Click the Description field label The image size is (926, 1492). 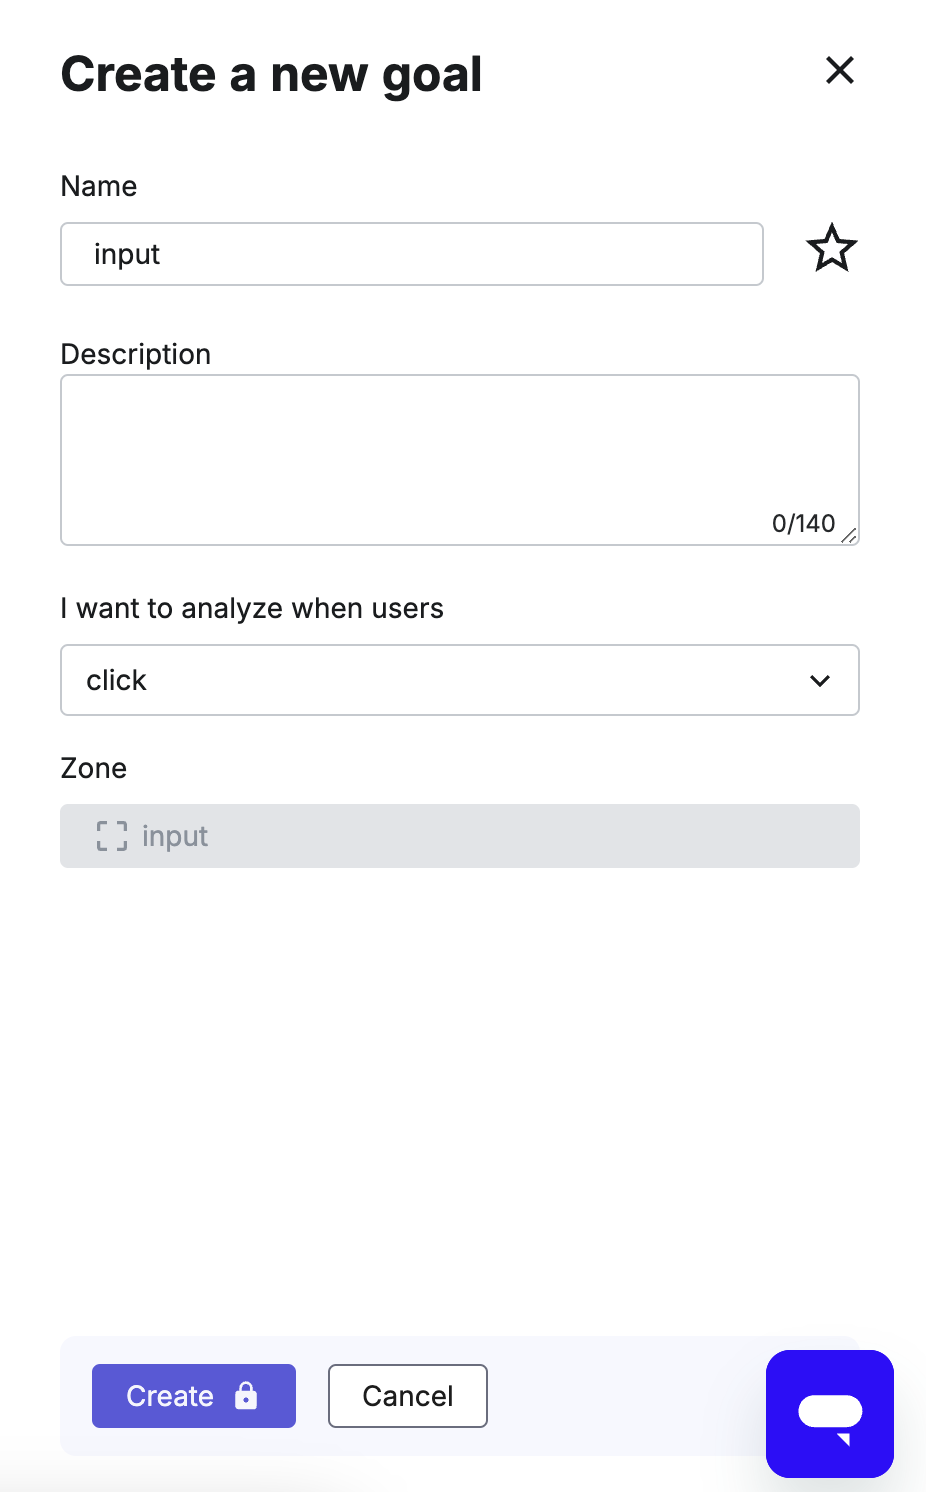click(136, 354)
